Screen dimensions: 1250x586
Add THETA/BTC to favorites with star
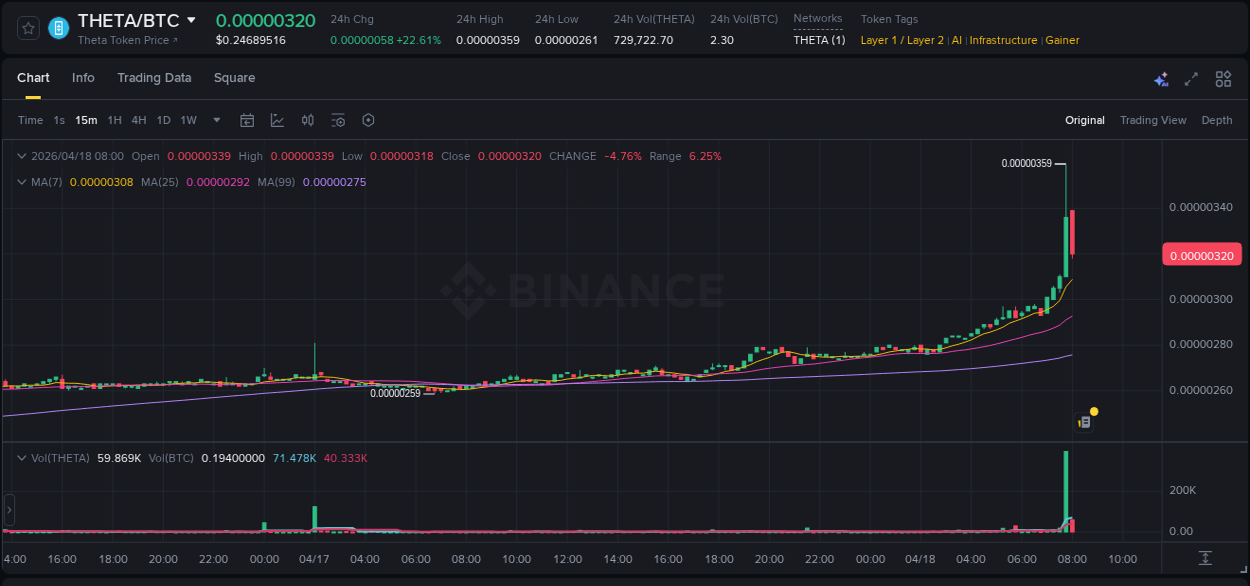point(29,28)
